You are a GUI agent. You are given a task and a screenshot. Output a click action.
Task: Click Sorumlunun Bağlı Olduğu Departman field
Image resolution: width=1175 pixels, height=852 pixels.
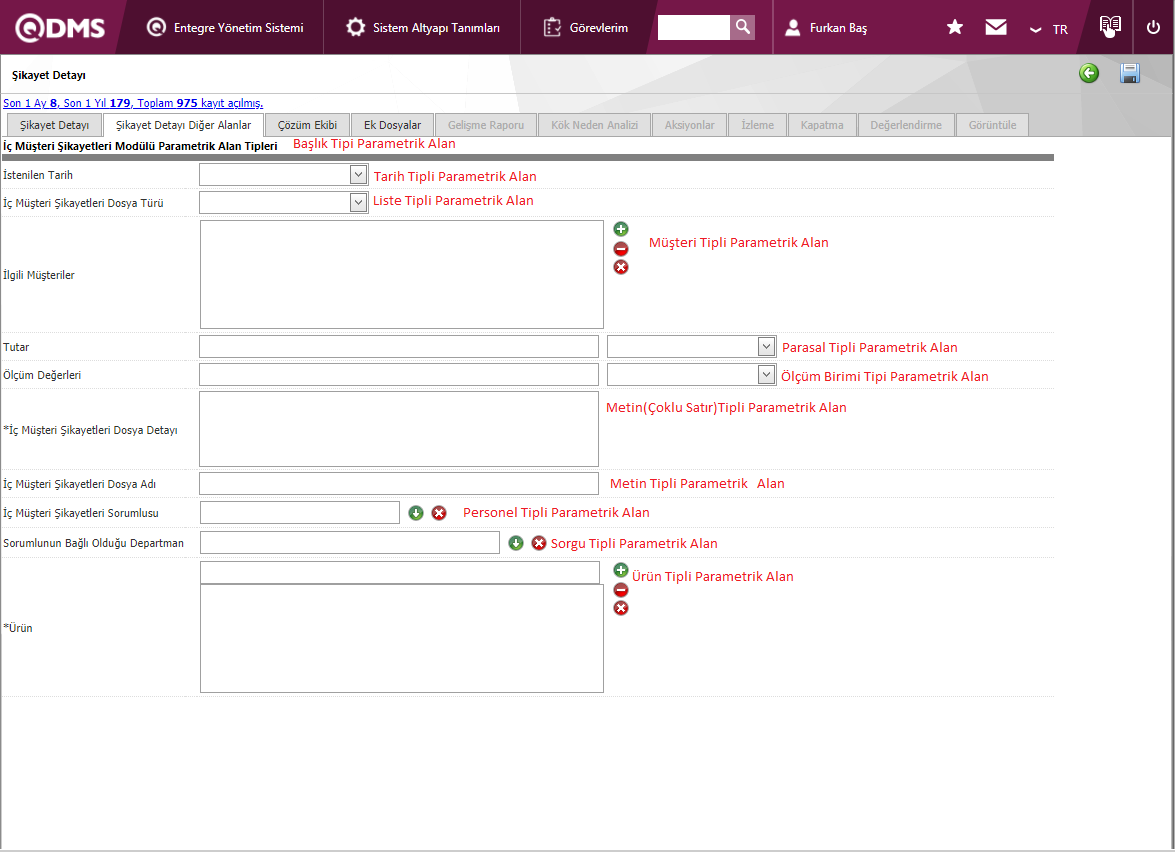(350, 543)
